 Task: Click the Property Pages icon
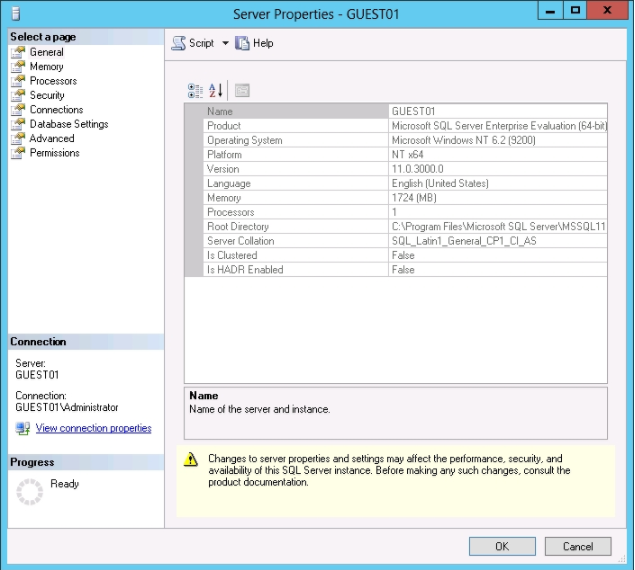[x=242, y=90]
